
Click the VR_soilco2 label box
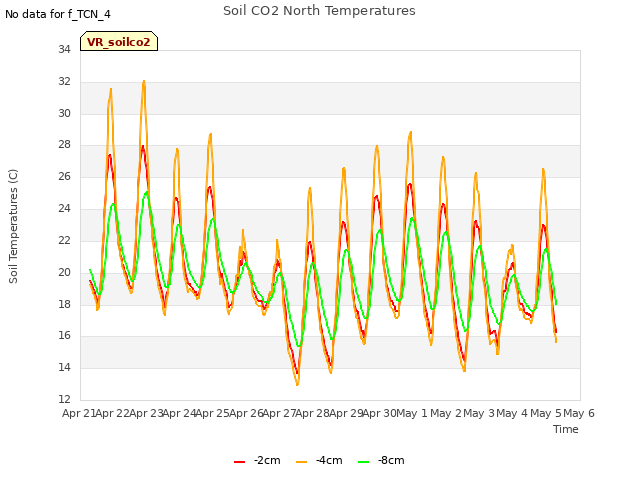tap(119, 41)
